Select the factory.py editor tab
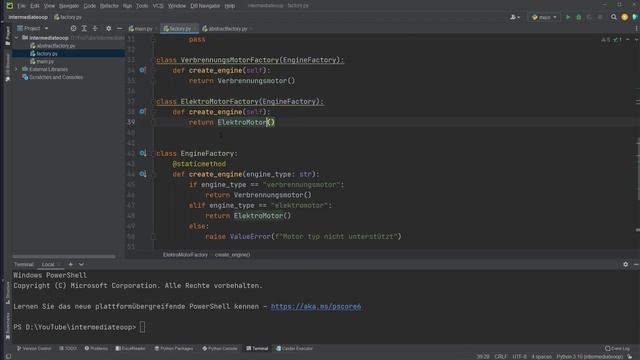This screenshot has height=360, width=640. tap(178, 29)
